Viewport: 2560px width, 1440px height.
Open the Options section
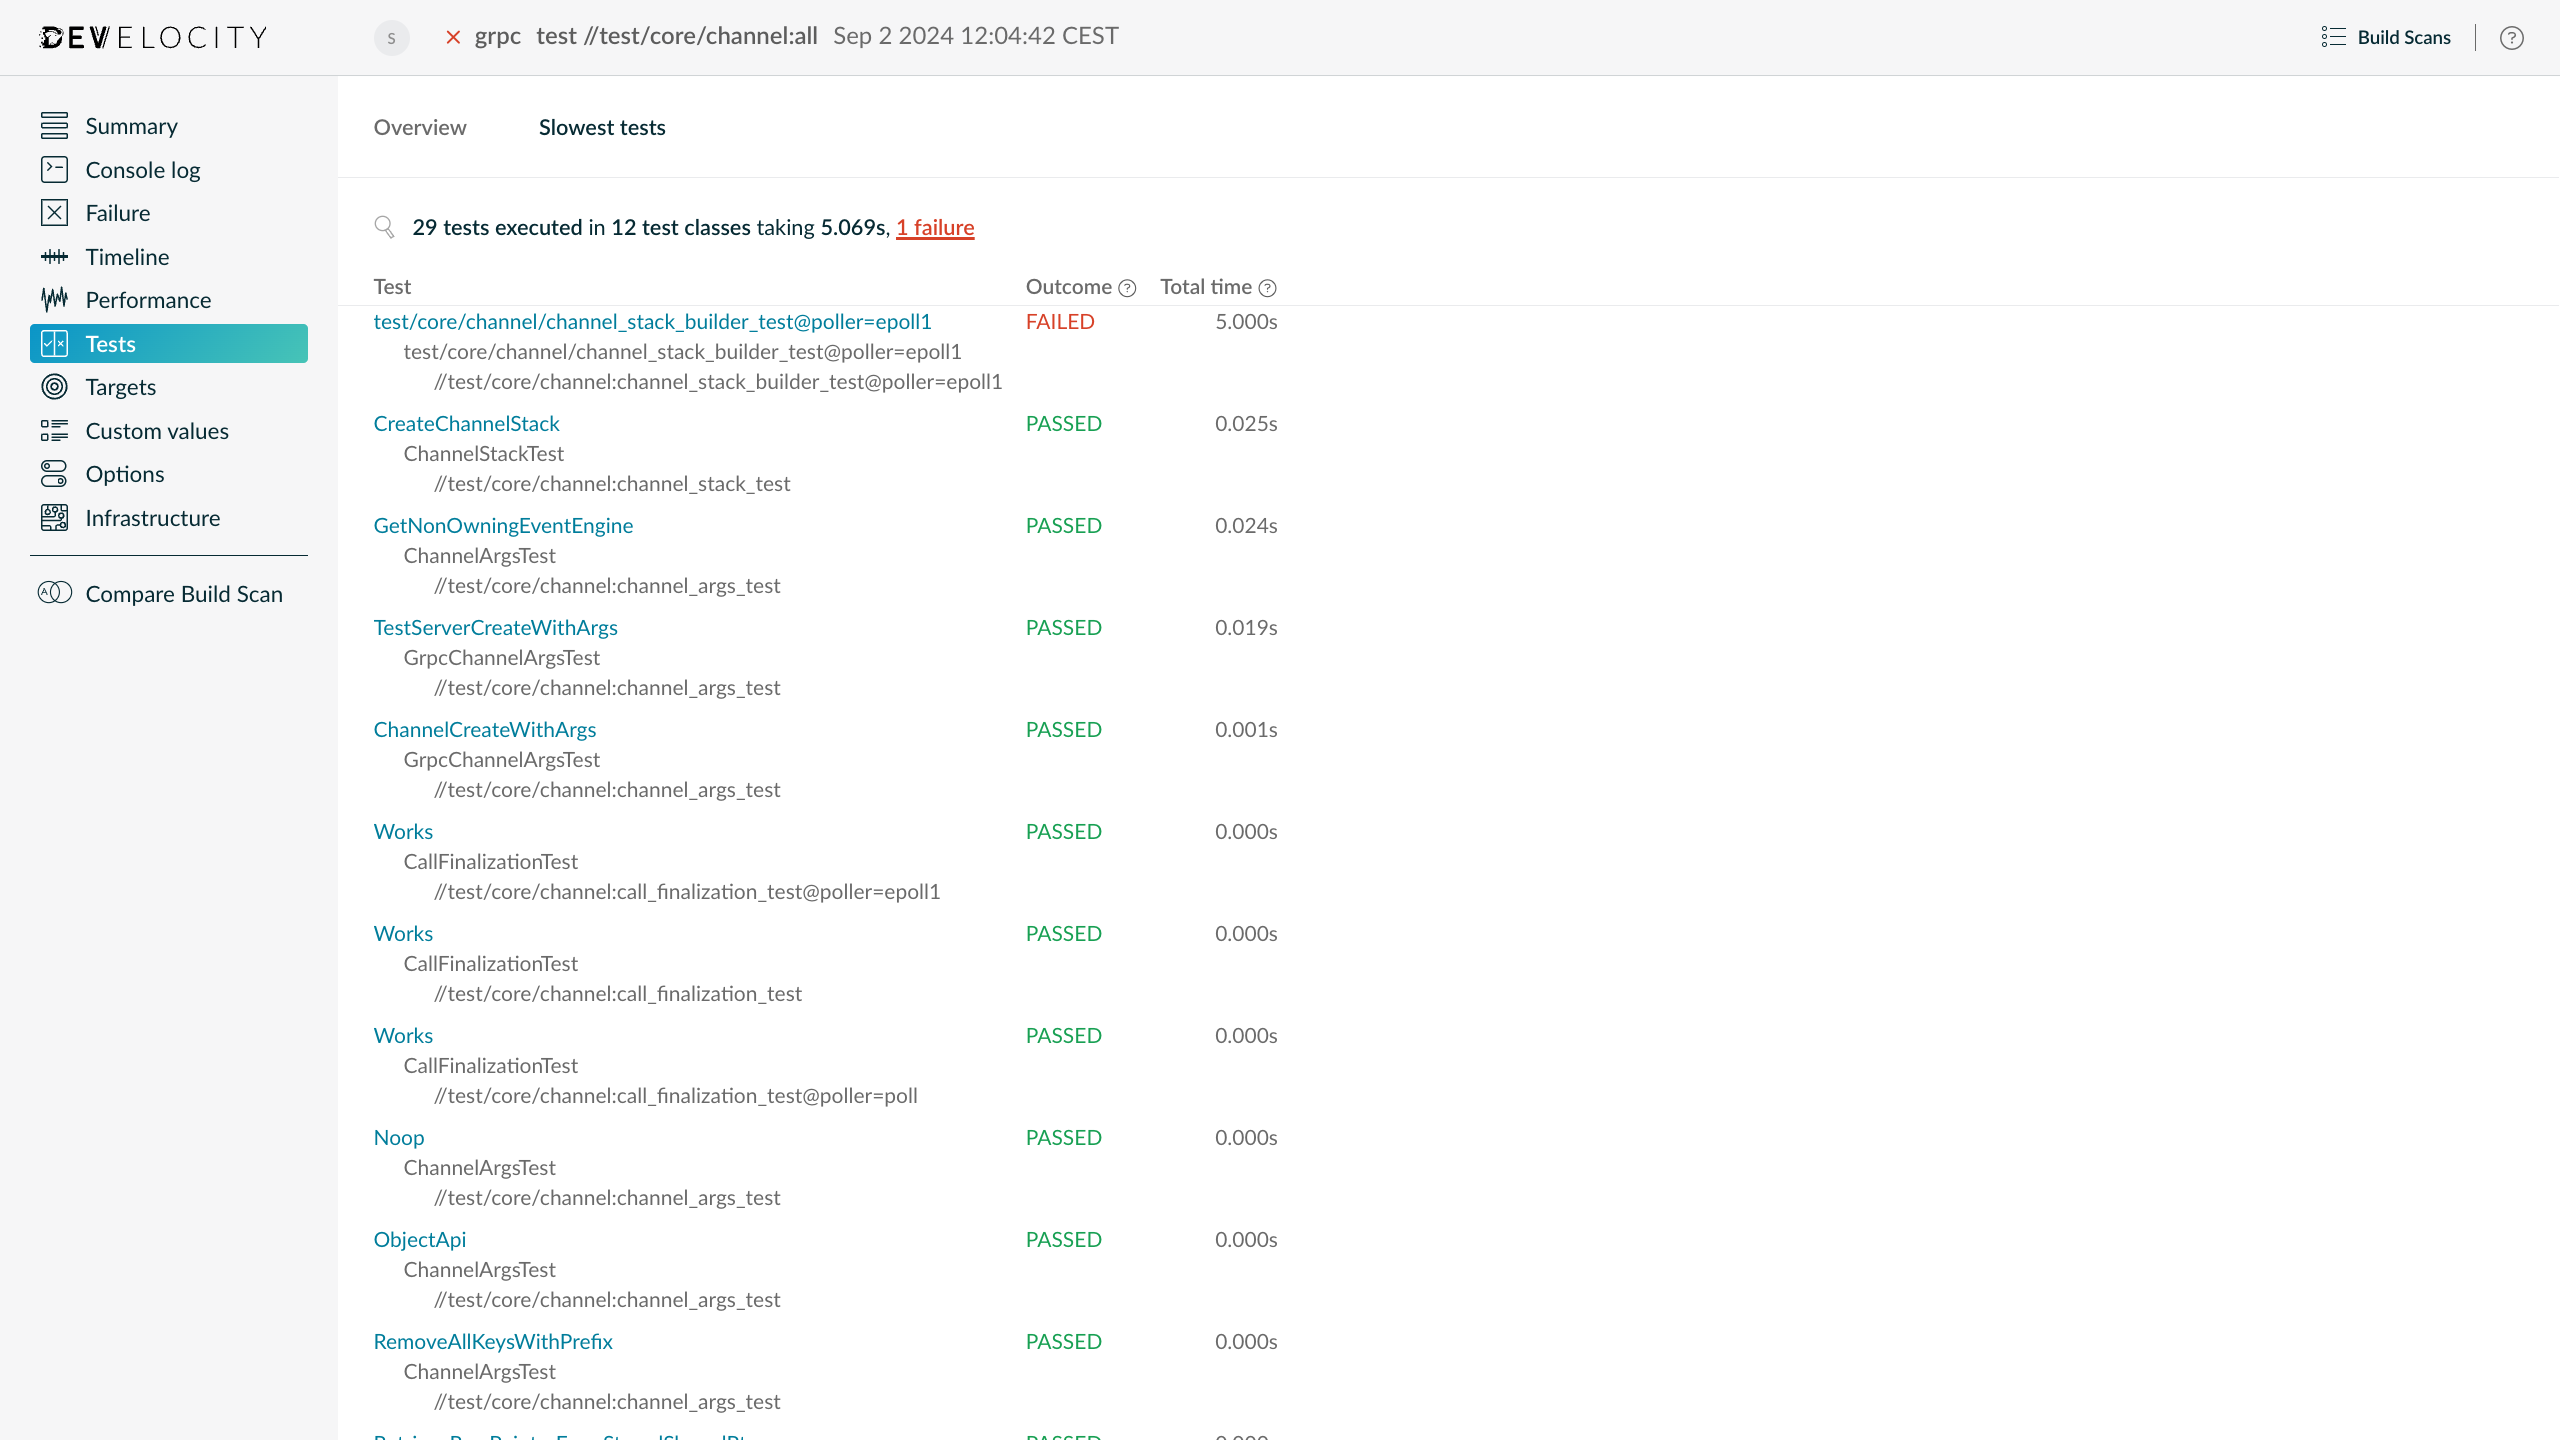(x=126, y=473)
